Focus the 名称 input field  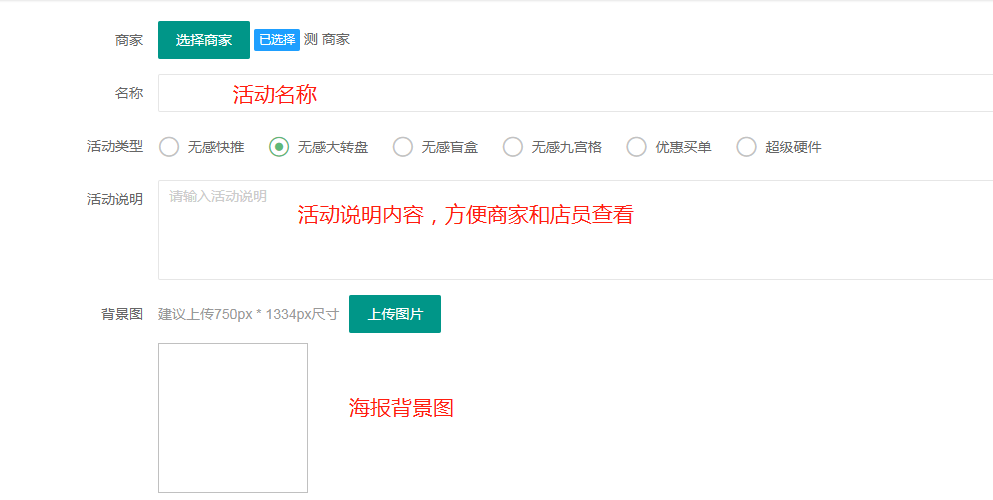tap(575, 94)
